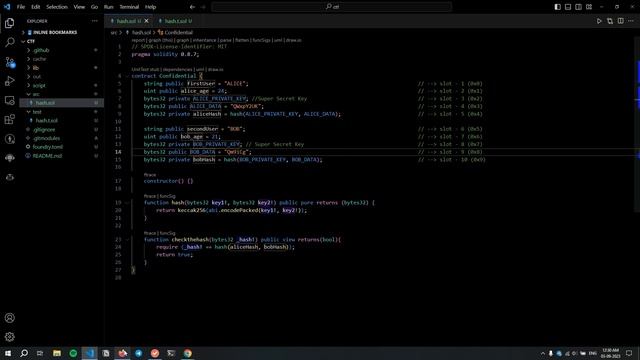Open the File menu
Screen dimensions: 640x360
coord(21,7)
